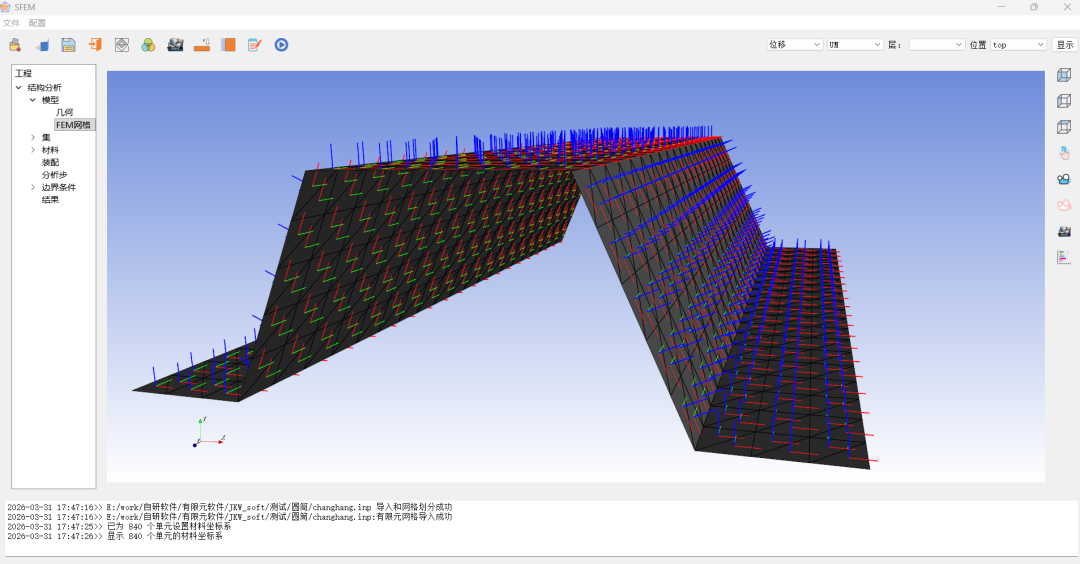This screenshot has width=1080, height=564.
Task: Click the orange book section icon
Action: click(x=228, y=45)
